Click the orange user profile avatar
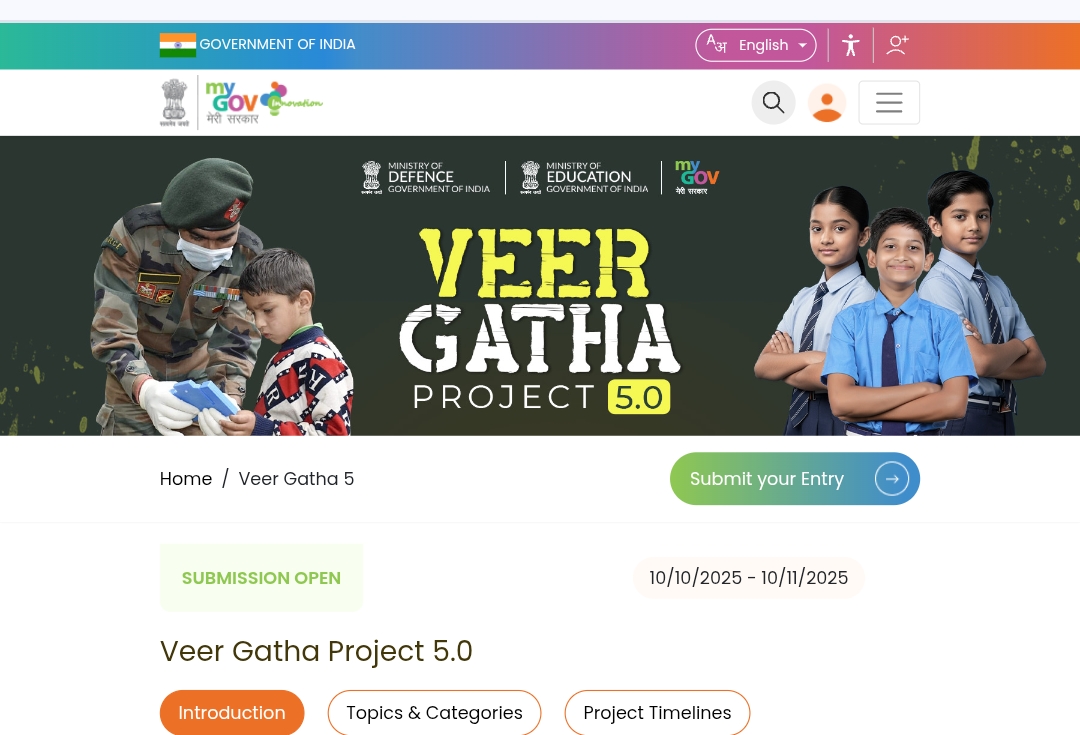 (827, 103)
